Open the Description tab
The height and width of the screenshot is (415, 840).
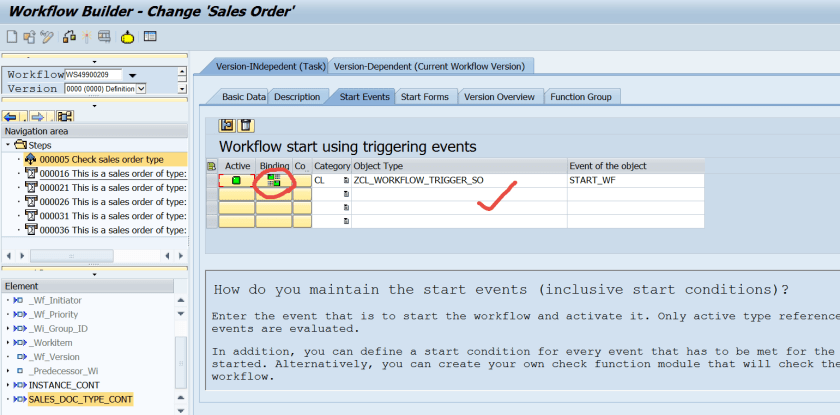pos(297,97)
